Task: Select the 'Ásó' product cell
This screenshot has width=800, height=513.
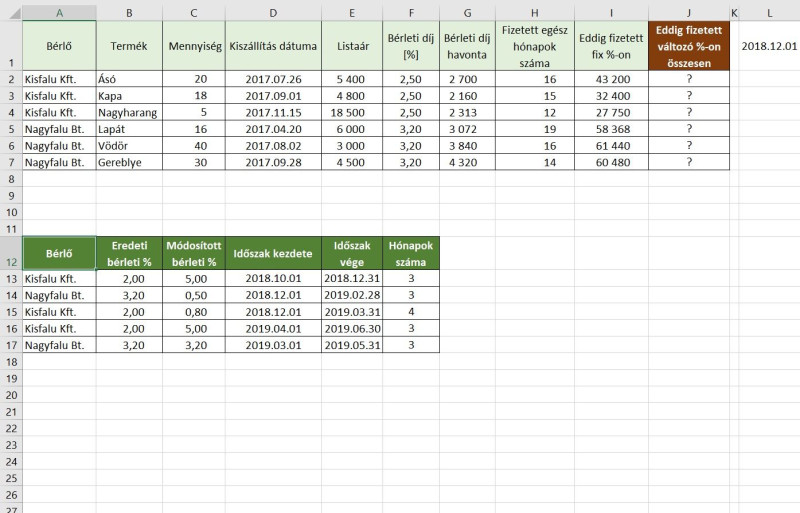Action: [129, 79]
